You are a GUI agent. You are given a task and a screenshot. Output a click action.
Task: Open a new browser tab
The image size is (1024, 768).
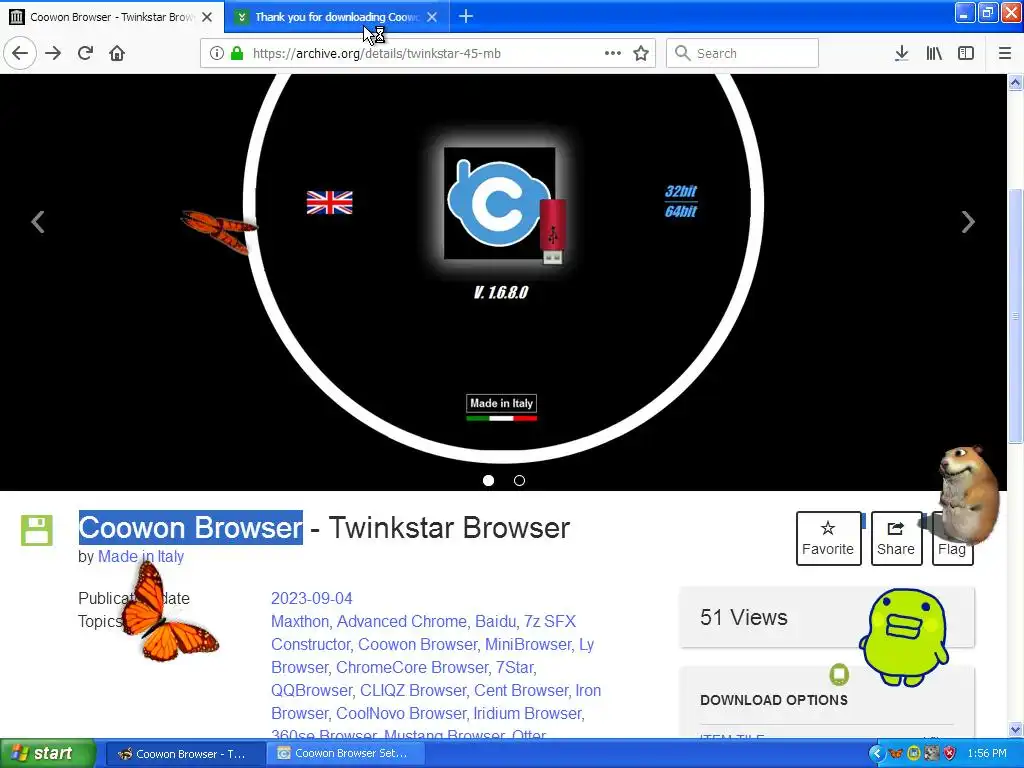pos(466,16)
